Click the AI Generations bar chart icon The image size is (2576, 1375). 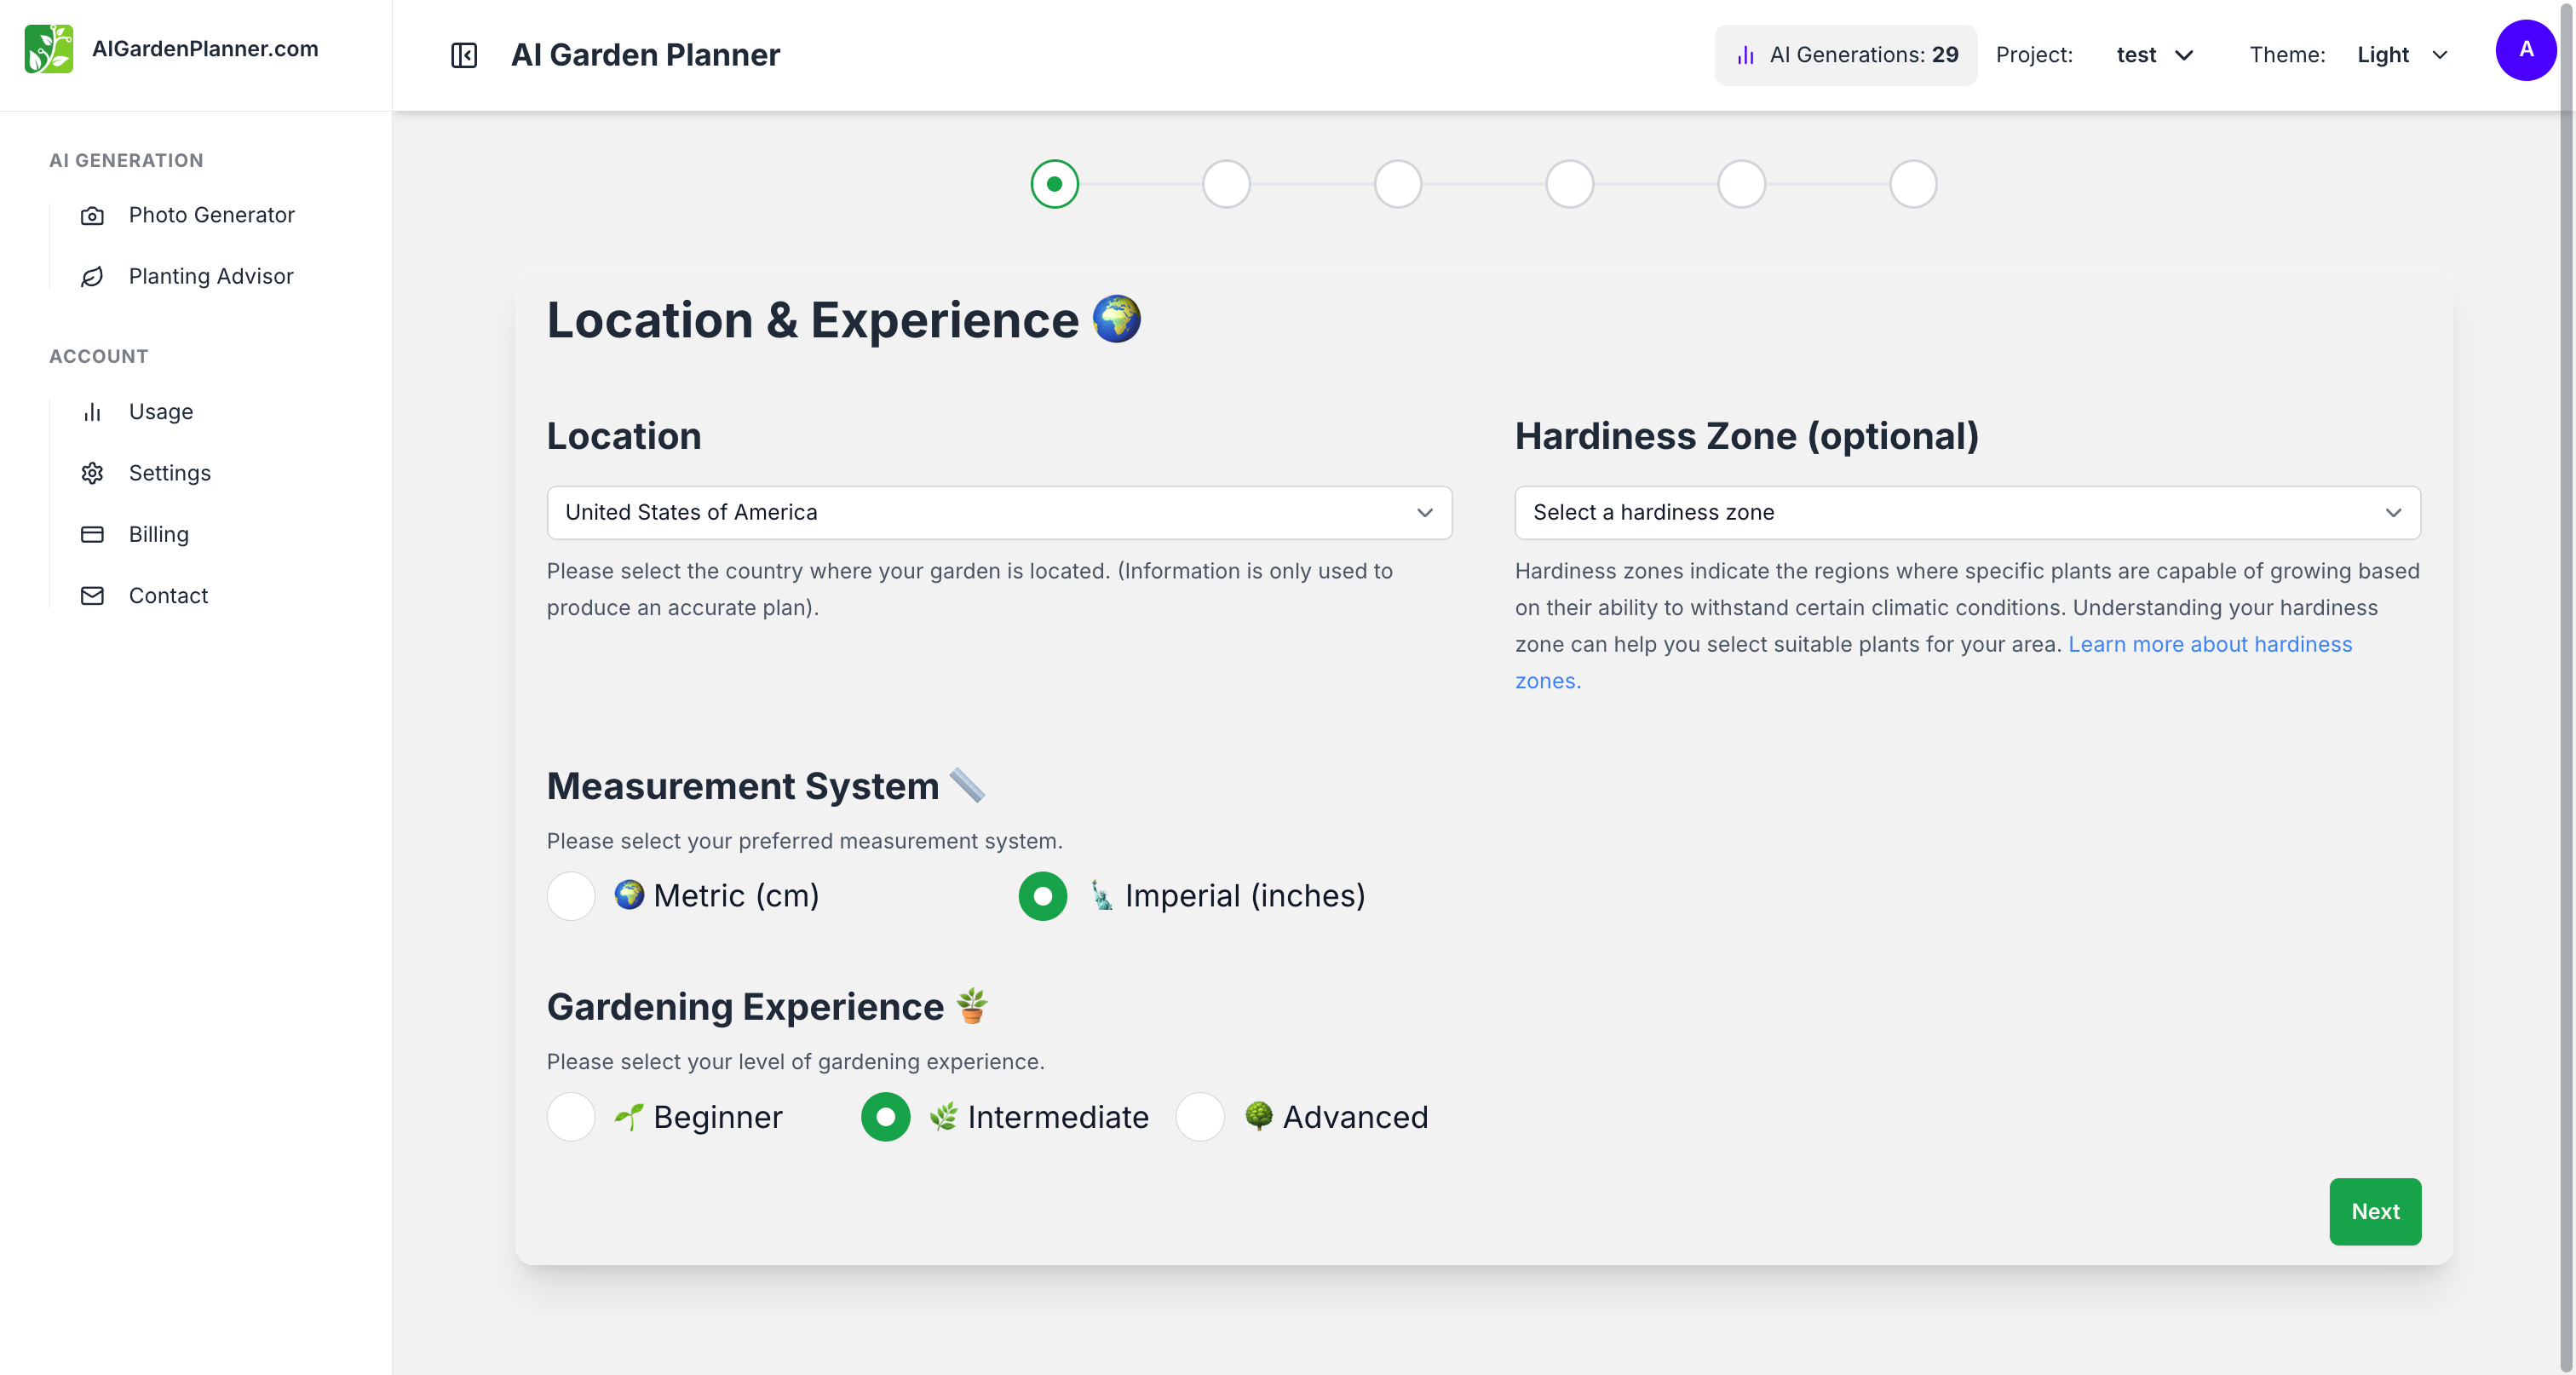(1746, 55)
